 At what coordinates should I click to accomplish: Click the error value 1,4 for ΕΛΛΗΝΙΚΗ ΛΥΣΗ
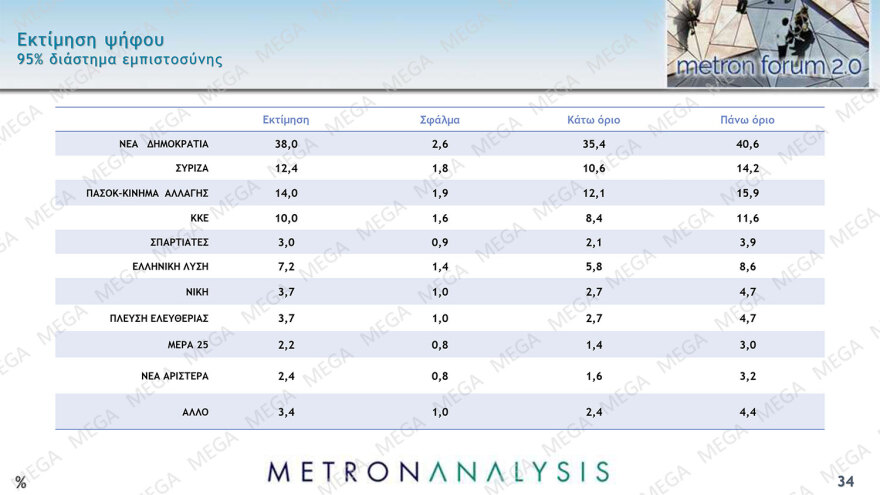point(440,267)
